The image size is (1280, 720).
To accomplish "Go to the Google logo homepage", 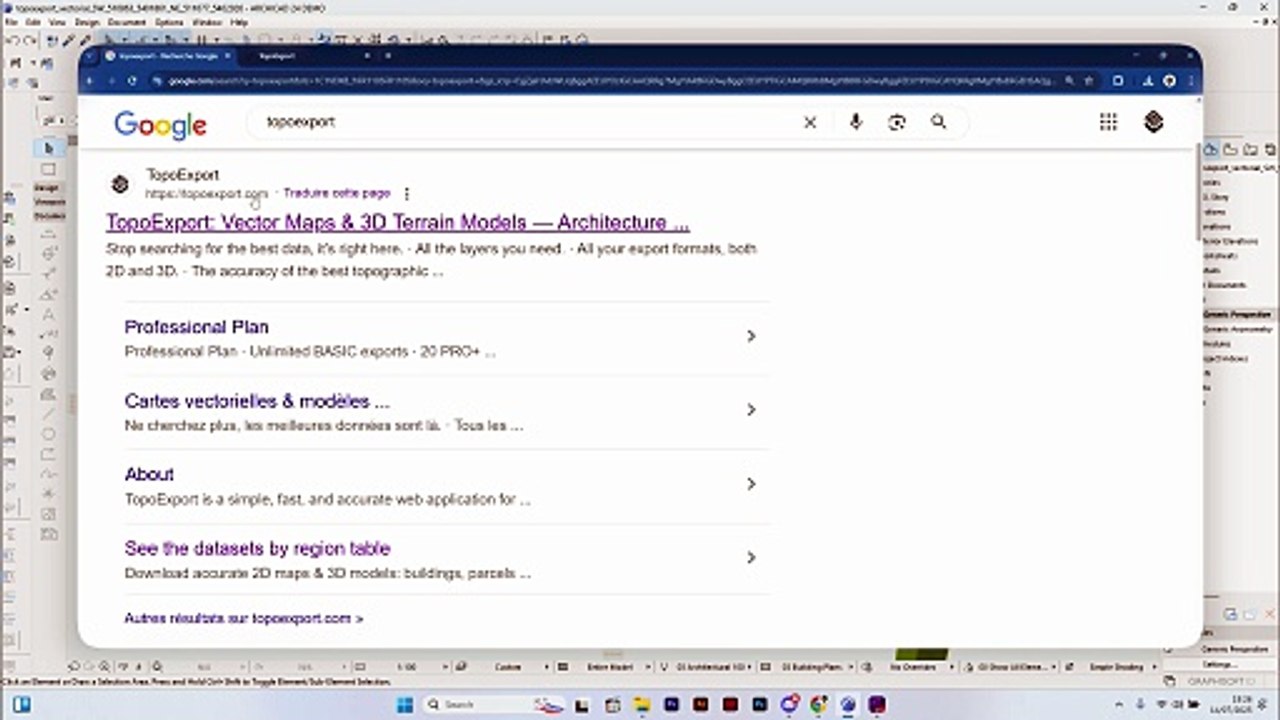I will tap(160, 124).
